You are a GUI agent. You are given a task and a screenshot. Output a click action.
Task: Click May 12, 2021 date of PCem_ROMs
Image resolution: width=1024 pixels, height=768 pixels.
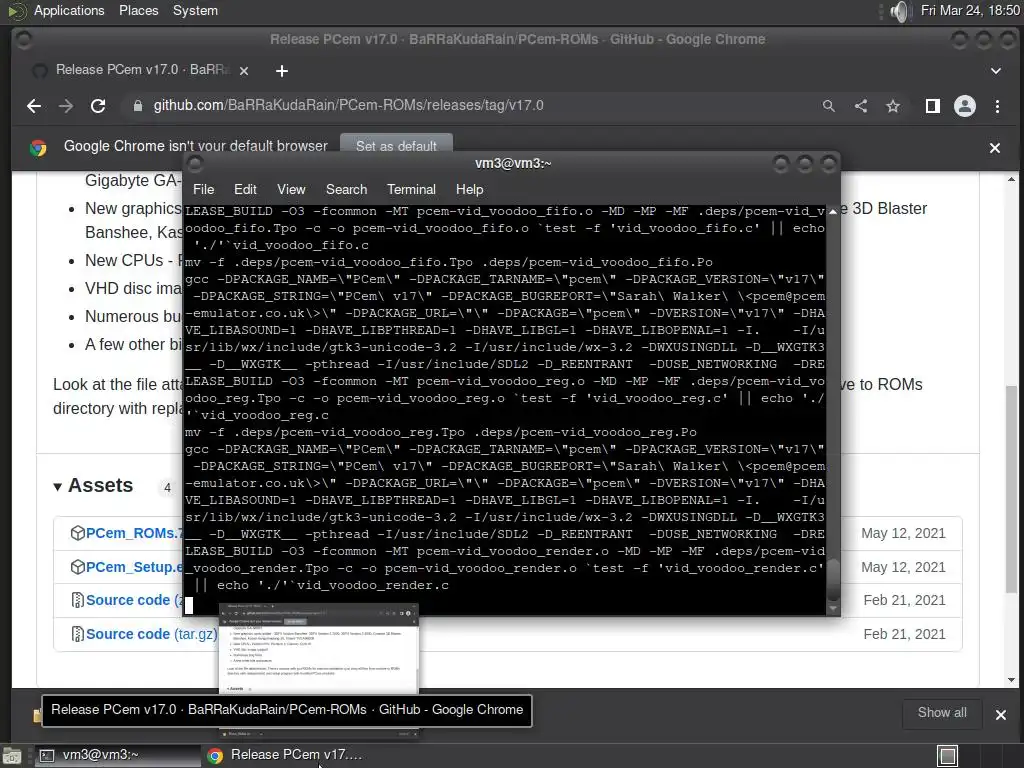tap(903, 534)
